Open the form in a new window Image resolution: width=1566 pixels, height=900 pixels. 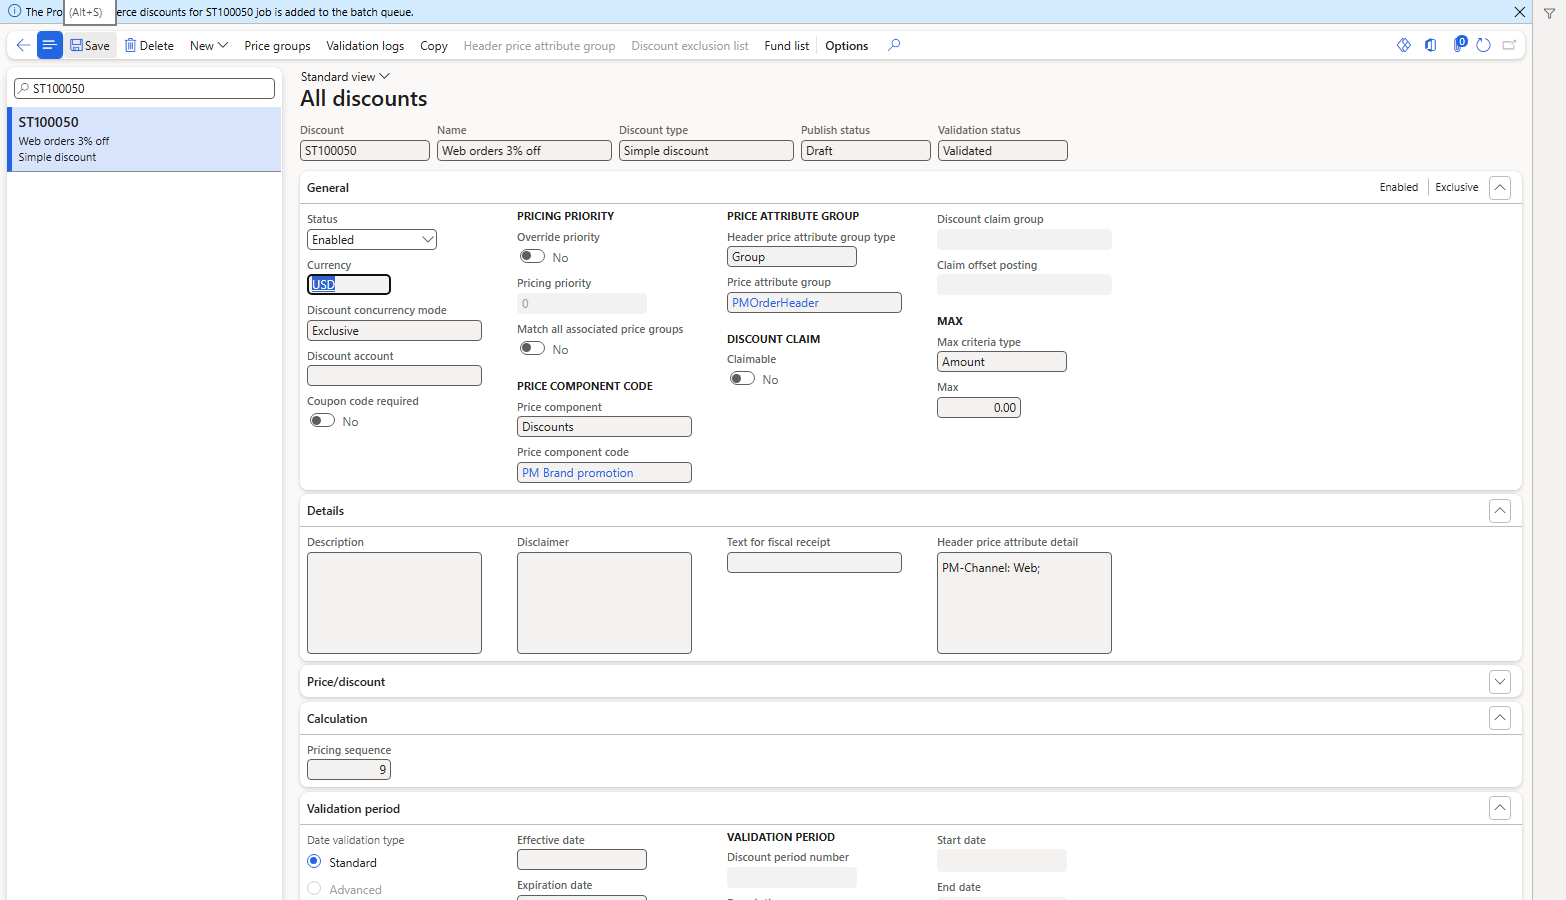[1510, 45]
